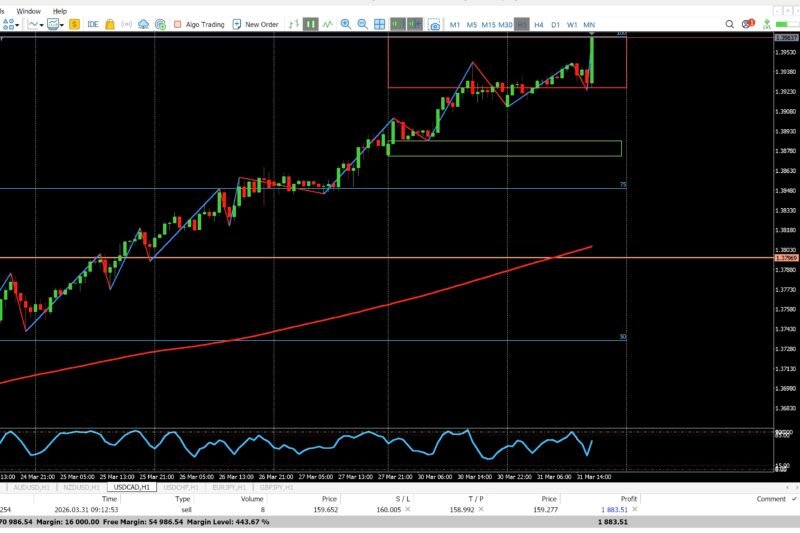Select the M30 timeframe

click(x=505, y=24)
